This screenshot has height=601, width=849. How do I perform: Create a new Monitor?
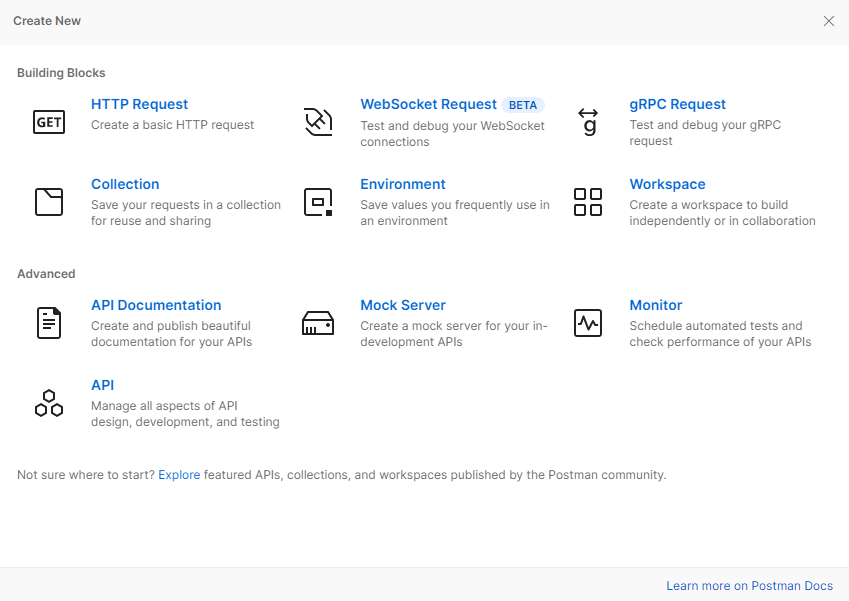[656, 305]
